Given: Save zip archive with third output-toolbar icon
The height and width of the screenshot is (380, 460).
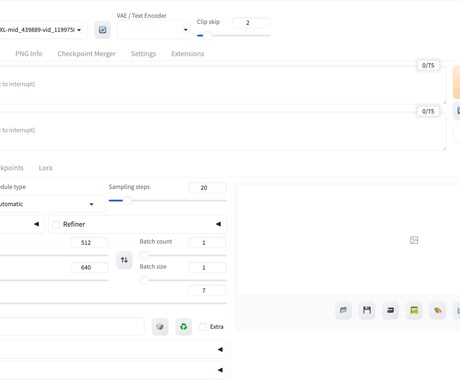Looking at the screenshot, I should 390,311.
